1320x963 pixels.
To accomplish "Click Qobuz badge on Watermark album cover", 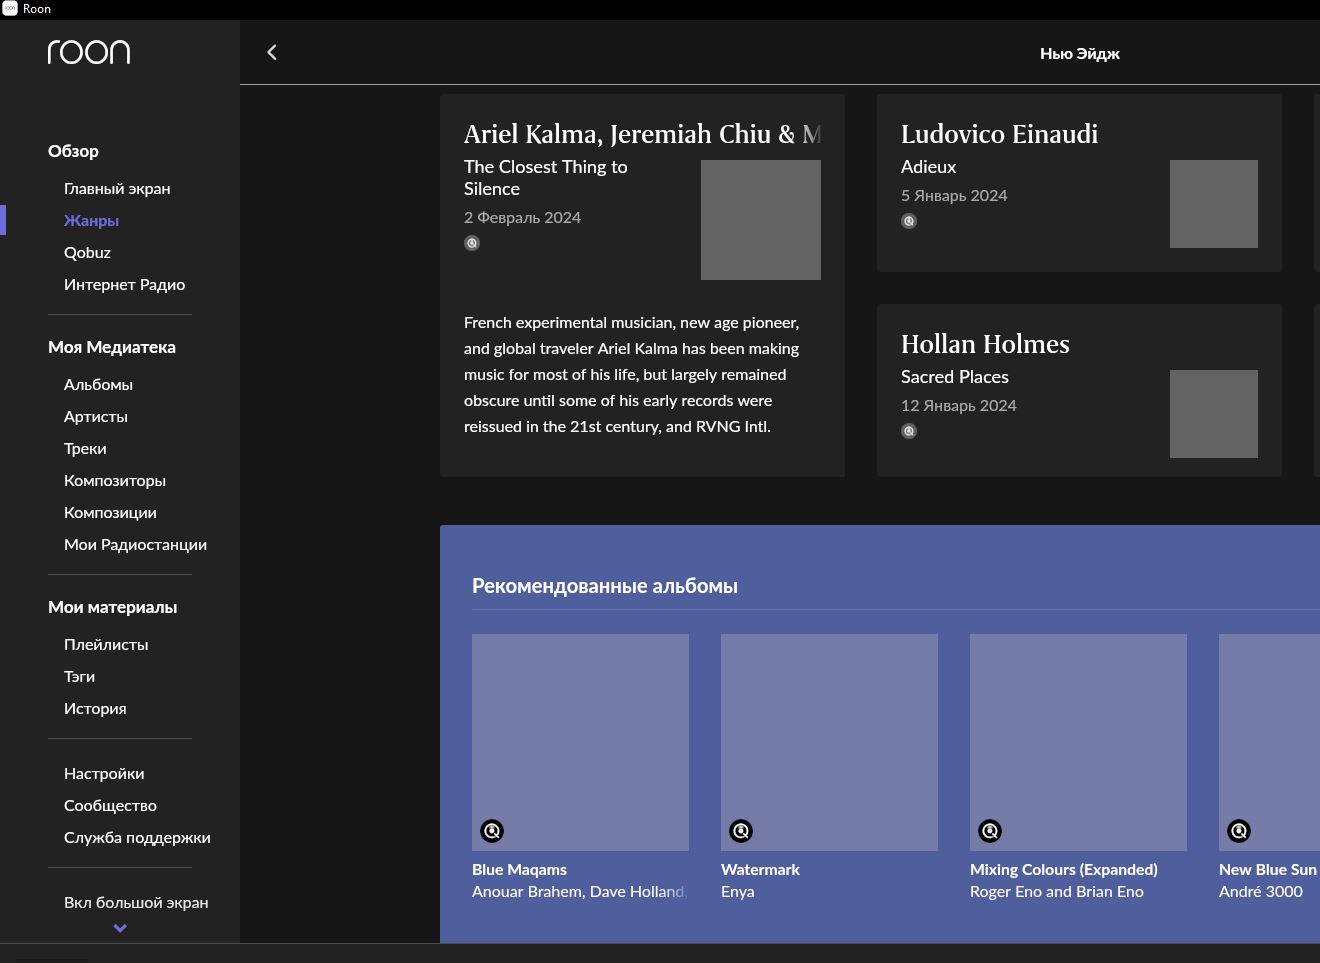I will [x=741, y=831].
